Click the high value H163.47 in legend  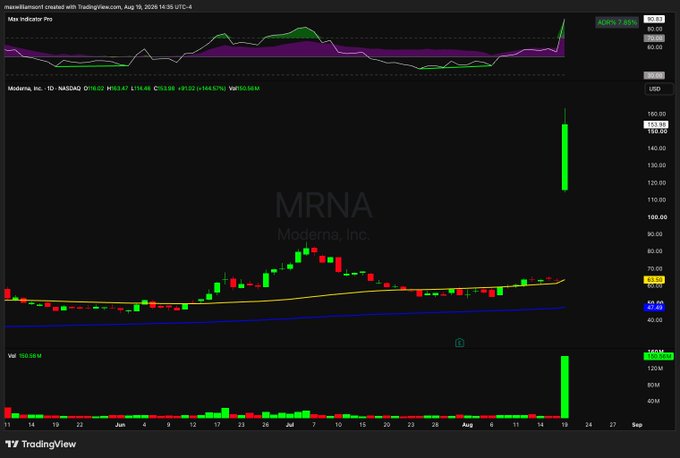pos(118,88)
